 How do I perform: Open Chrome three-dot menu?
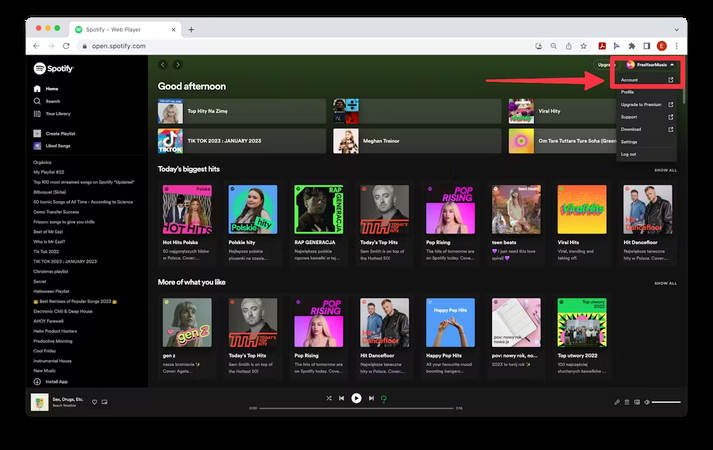point(677,46)
